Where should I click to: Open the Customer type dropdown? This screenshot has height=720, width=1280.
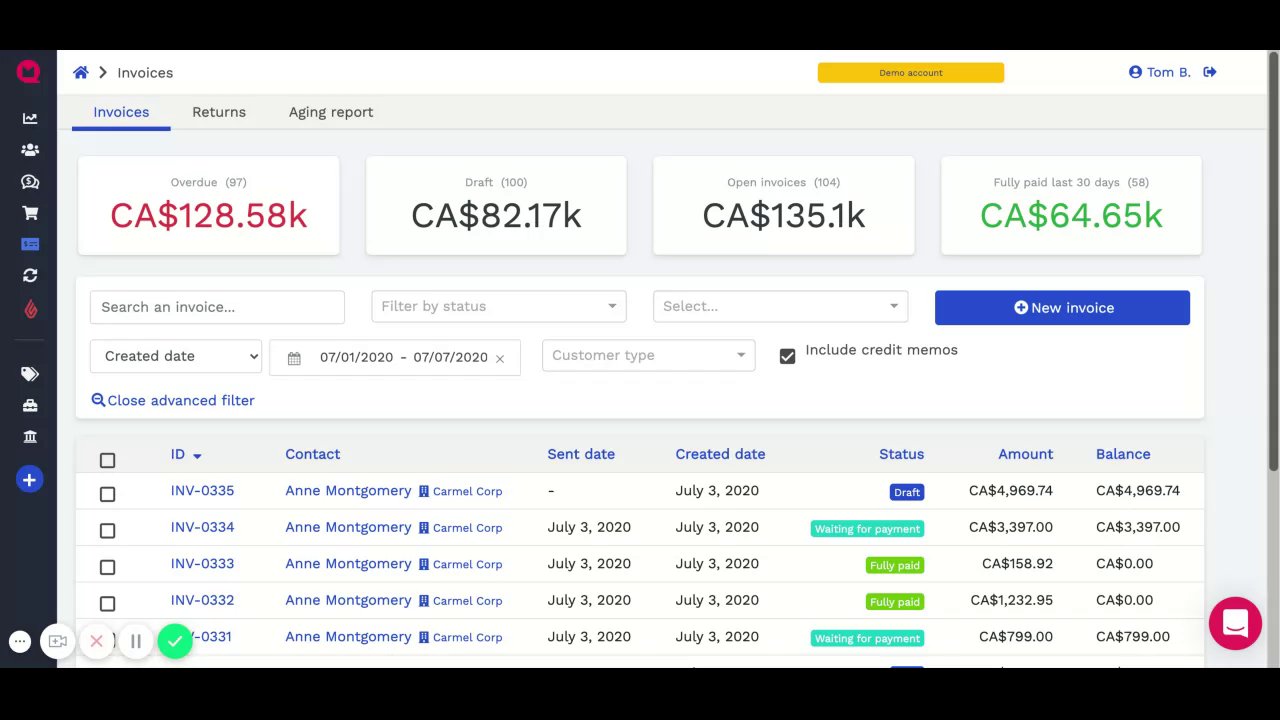coord(649,355)
